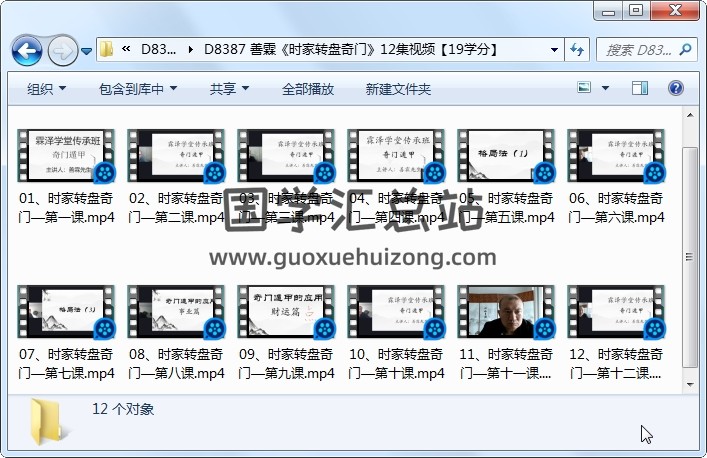707x458 pixels.
Task: Select thumbnail of 第六课.mp4
Action: point(616,156)
